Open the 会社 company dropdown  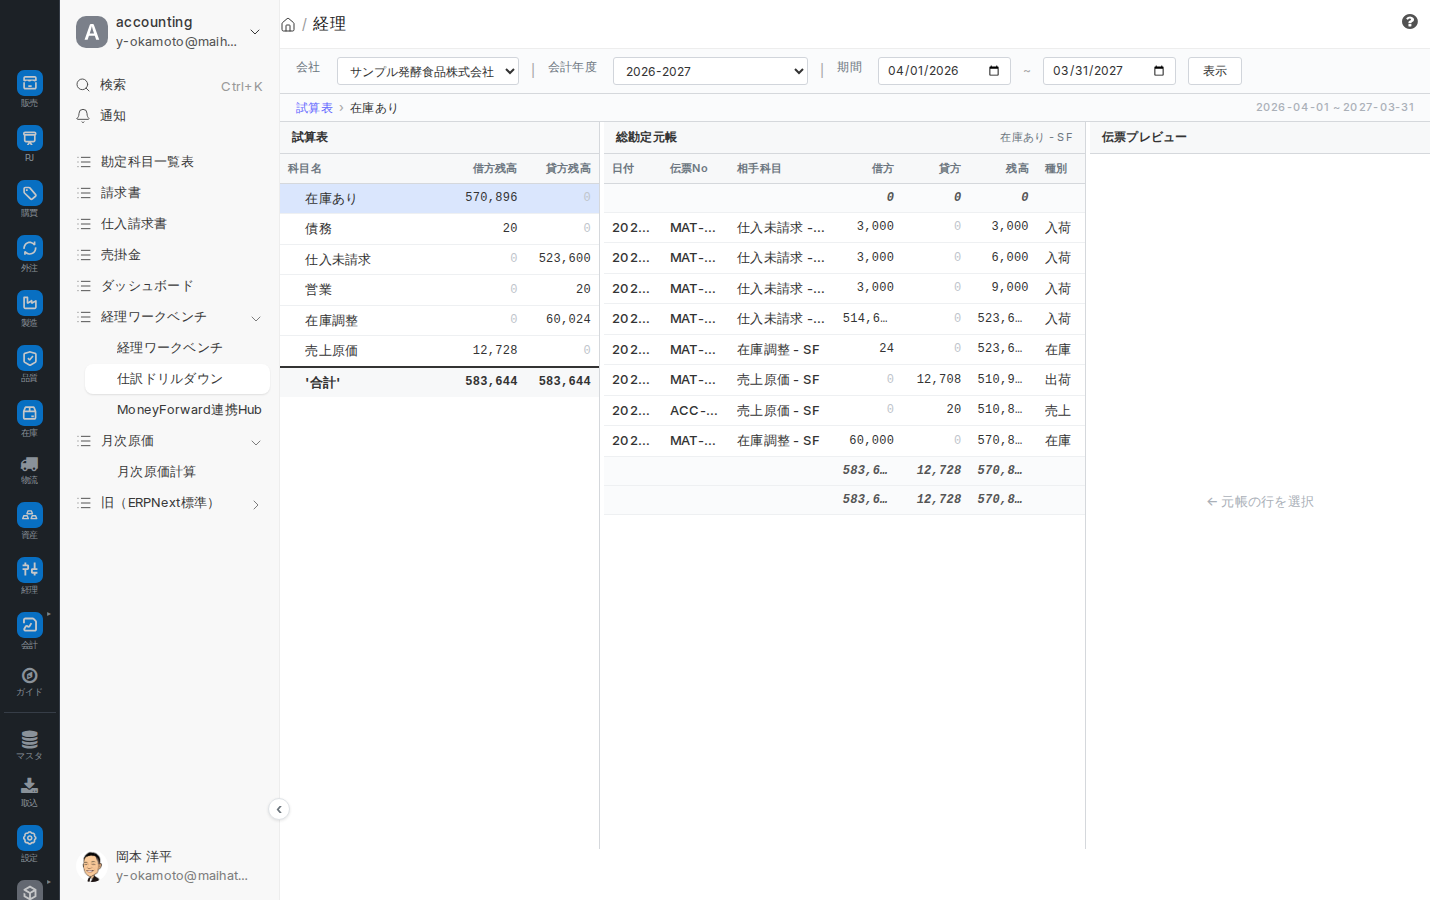[428, 71]
